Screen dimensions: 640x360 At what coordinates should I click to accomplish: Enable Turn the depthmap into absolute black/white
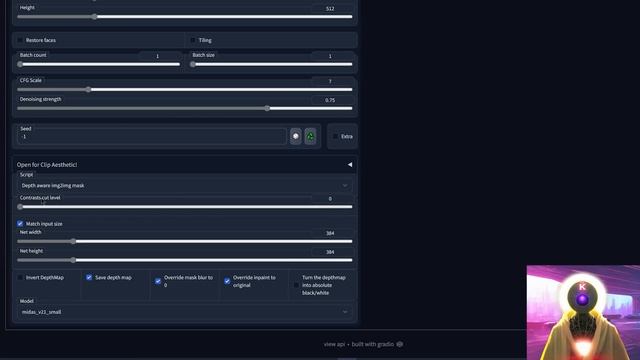point(296,285)
